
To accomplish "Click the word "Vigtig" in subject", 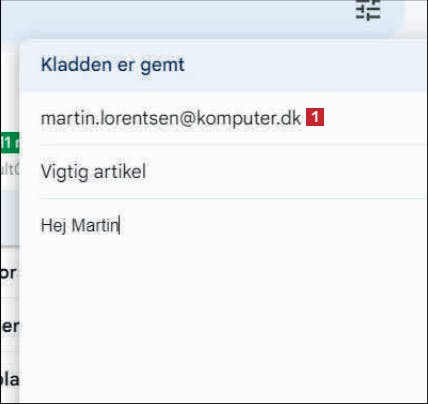I will click(x=65, y=173).
